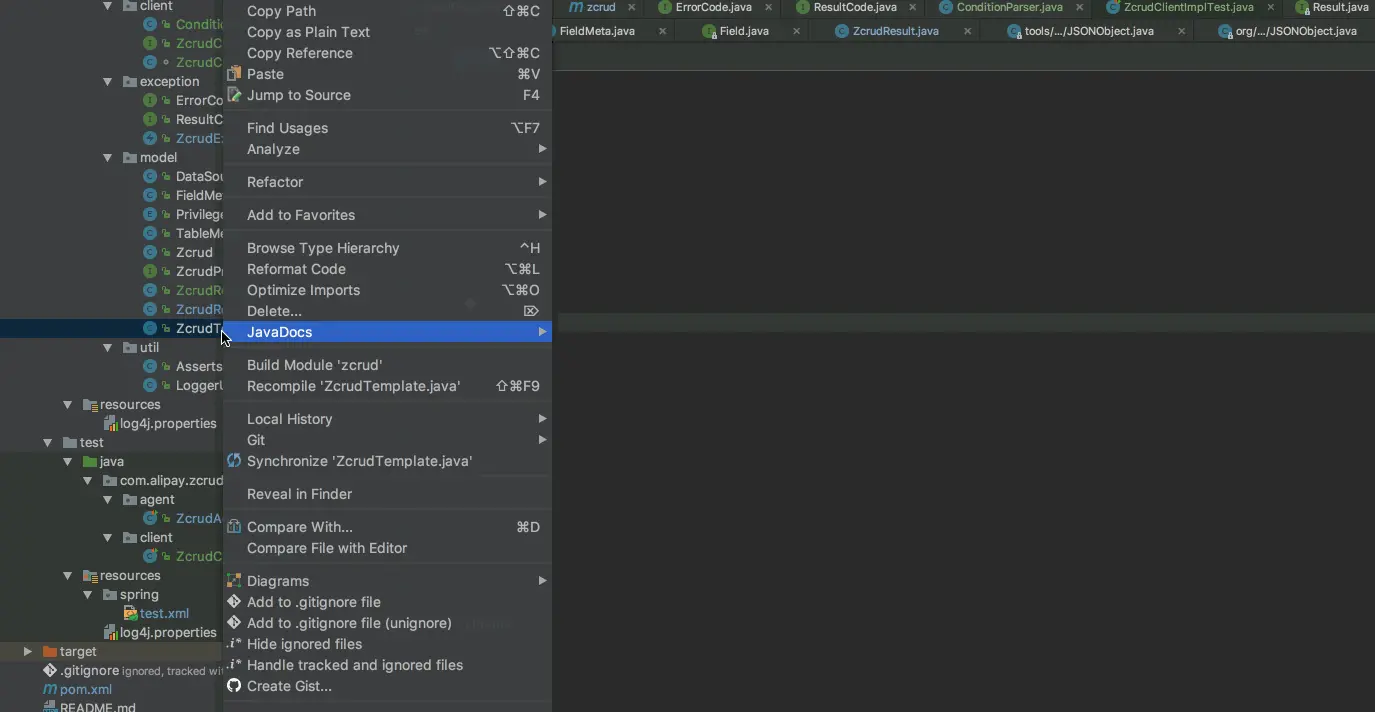
Task: Collapse the agent package
Action: click(108, 499)
